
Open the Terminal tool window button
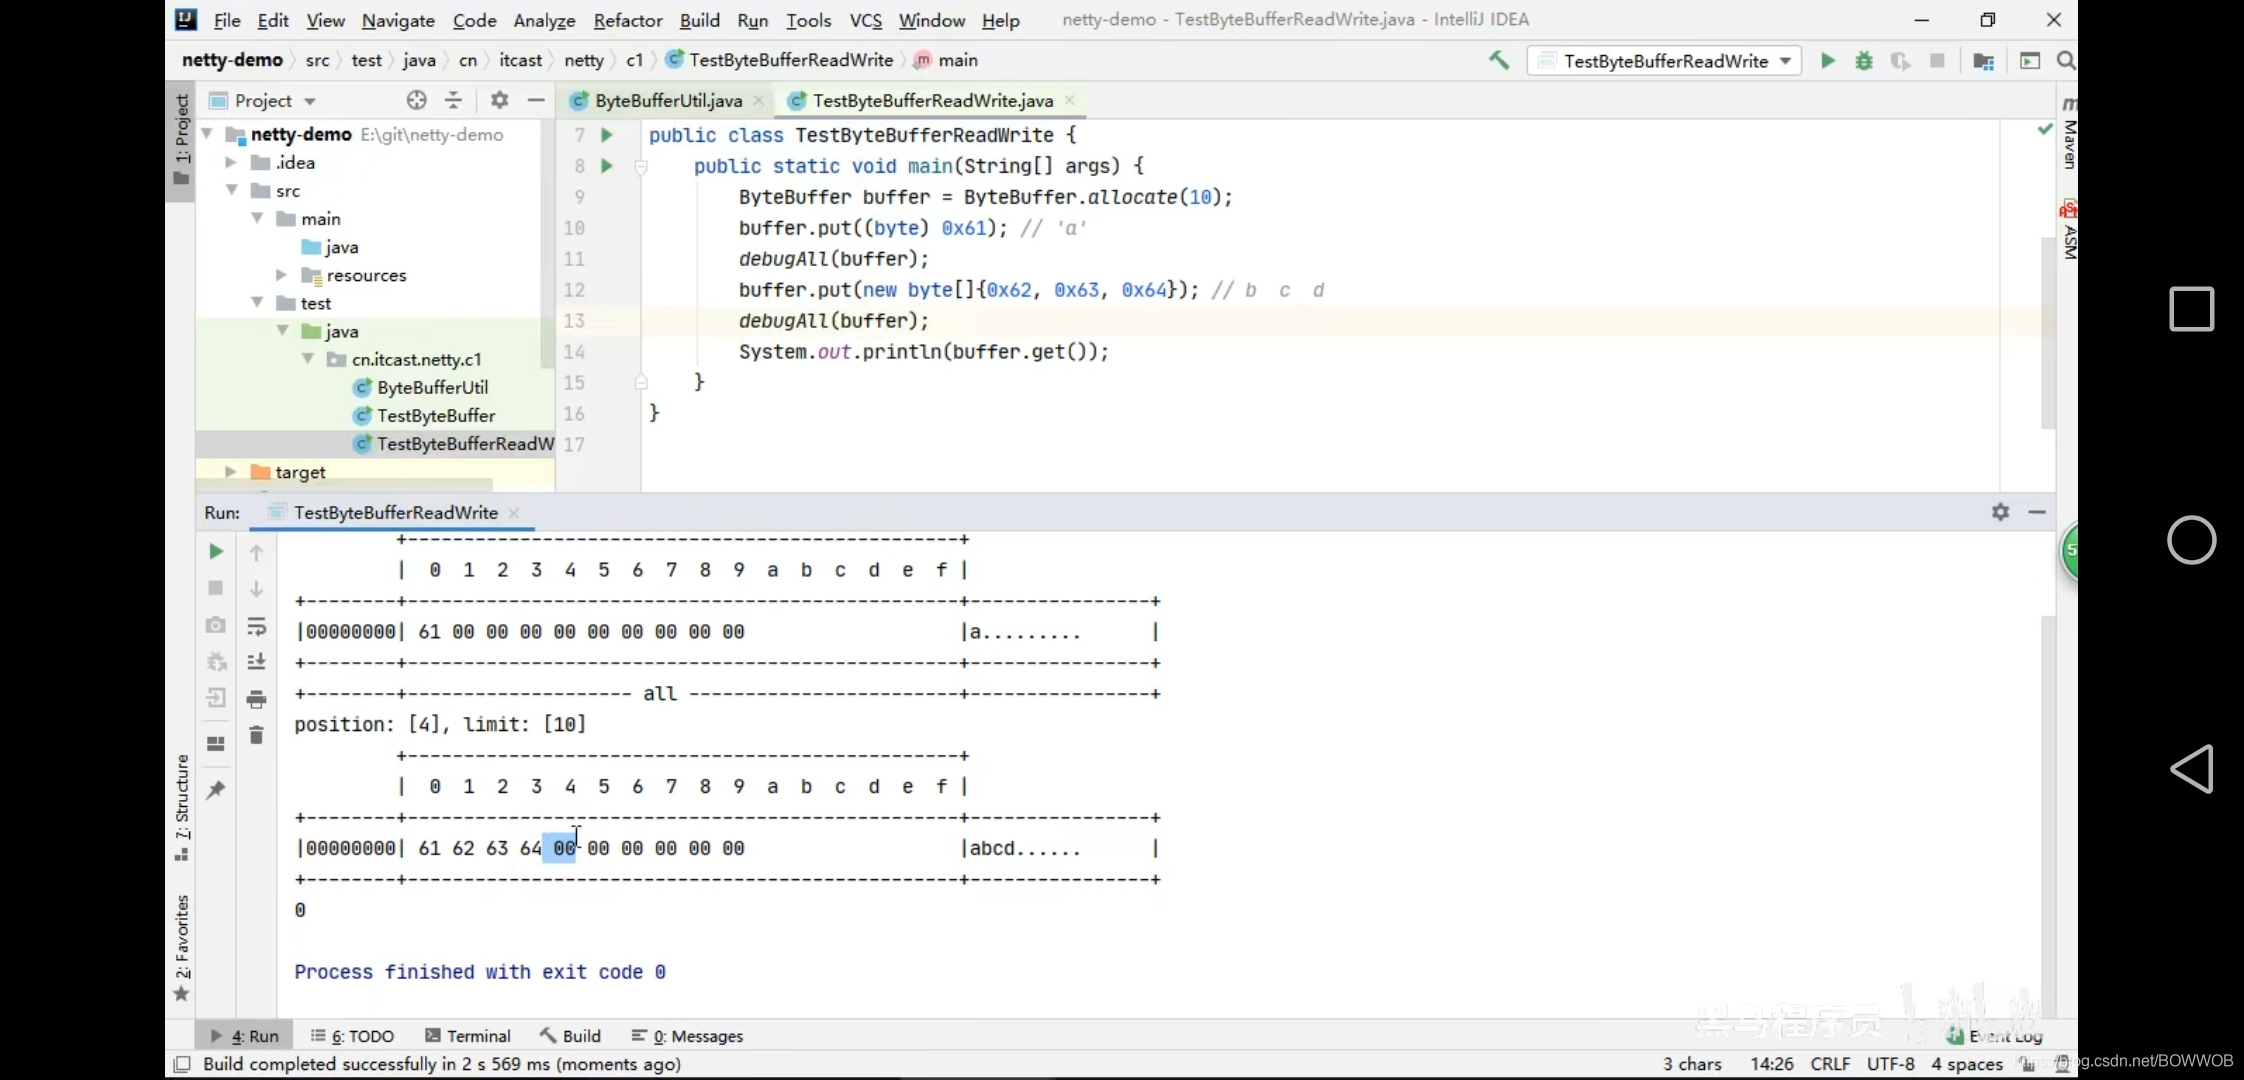467,1036
